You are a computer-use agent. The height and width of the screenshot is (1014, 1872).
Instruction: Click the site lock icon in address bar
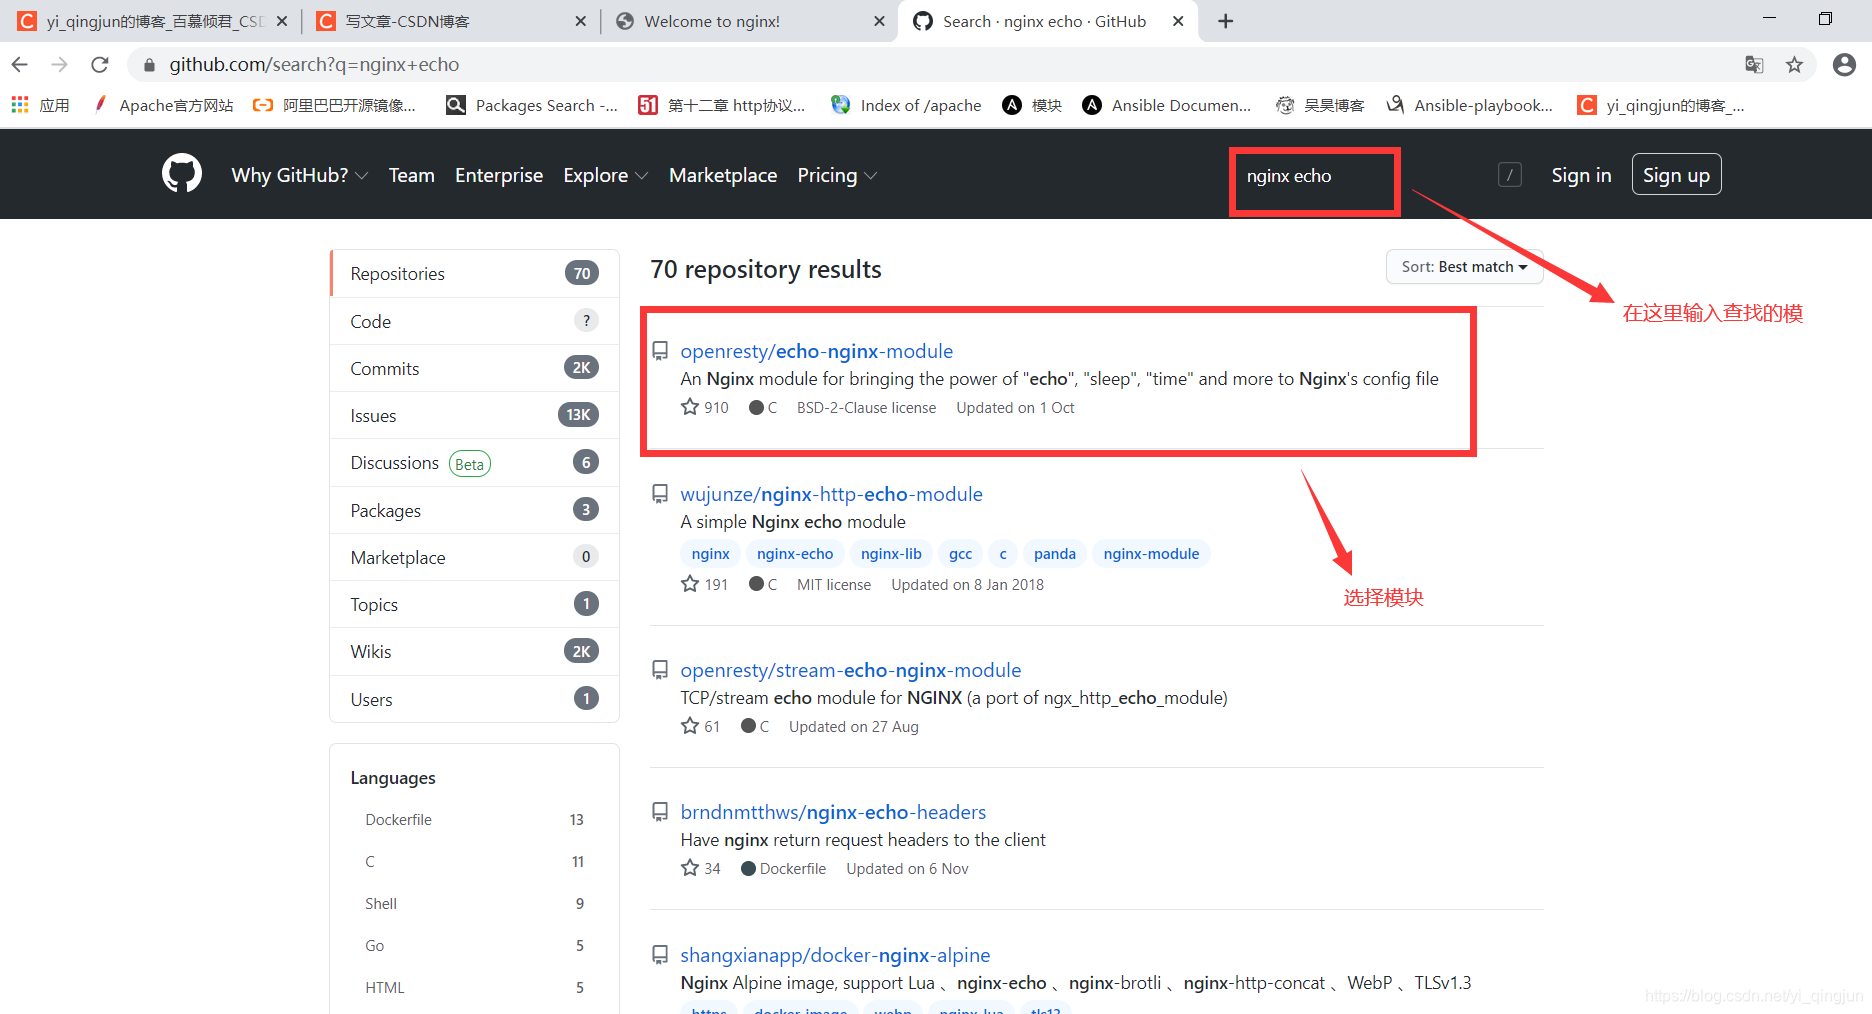150,65
